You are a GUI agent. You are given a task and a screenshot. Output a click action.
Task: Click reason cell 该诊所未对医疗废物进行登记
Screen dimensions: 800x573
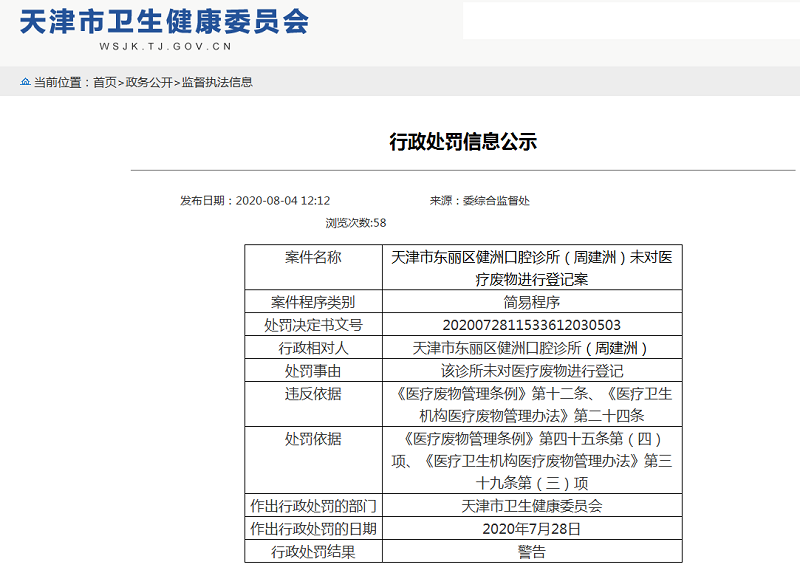pyautogui.click(x=532, y=370)
